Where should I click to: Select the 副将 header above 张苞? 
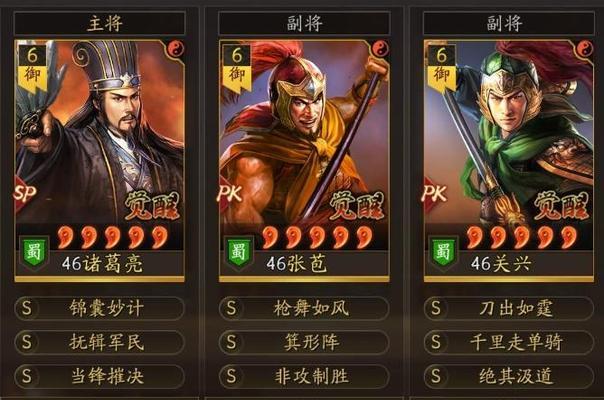click(x=304, y=23)
